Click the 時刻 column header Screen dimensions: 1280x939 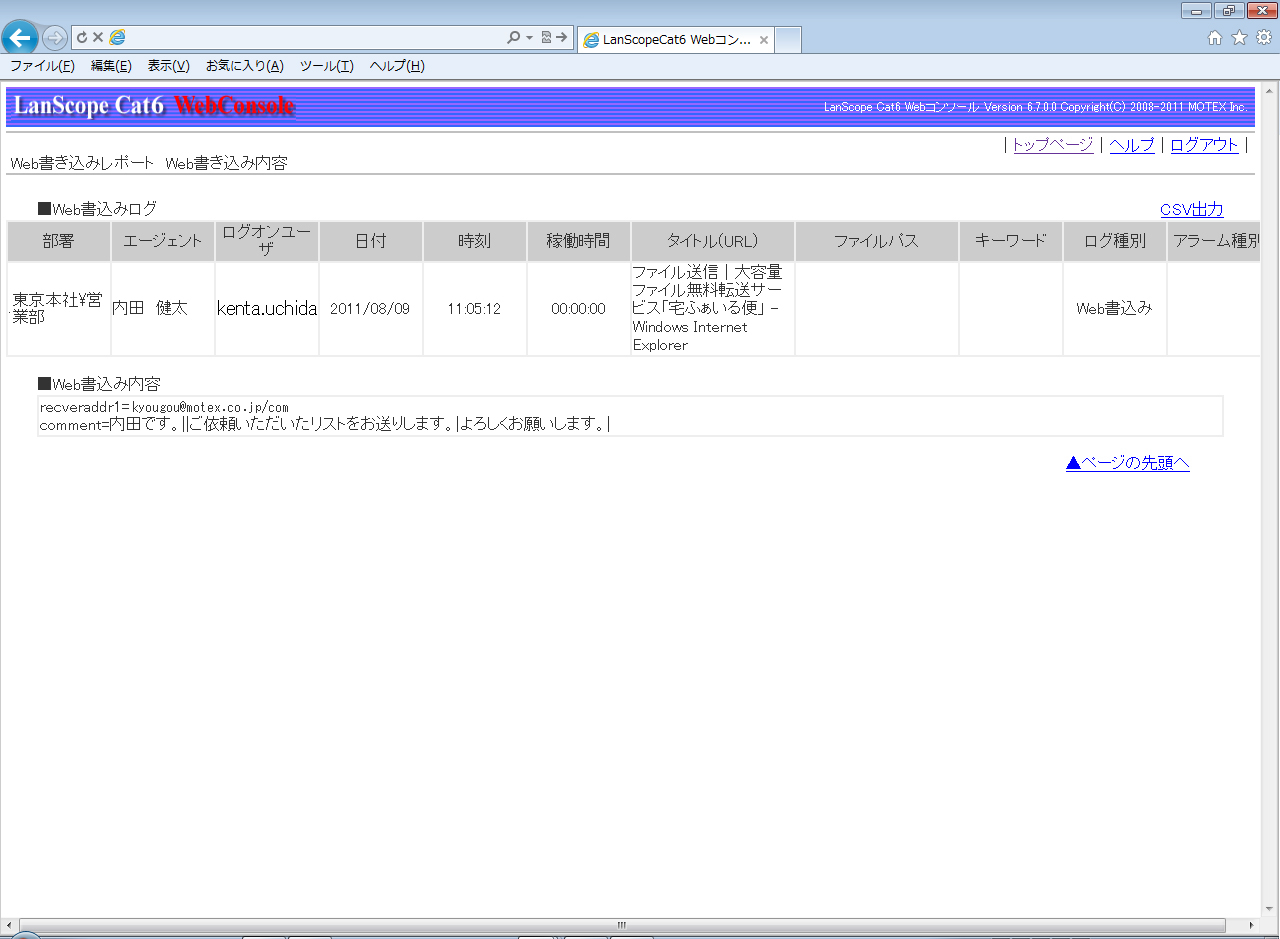(475, 241)
